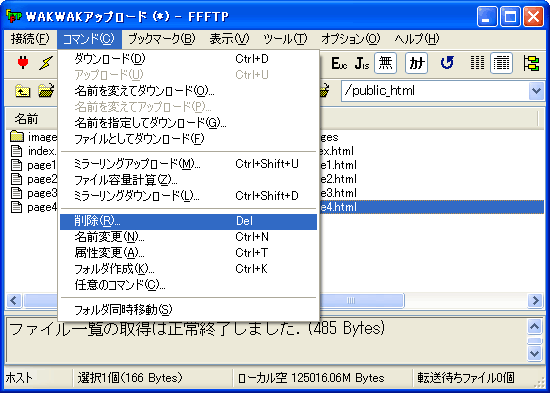550x393 pixels.
Task: Select EUC kanji code toolbar button
Action: 339,64
